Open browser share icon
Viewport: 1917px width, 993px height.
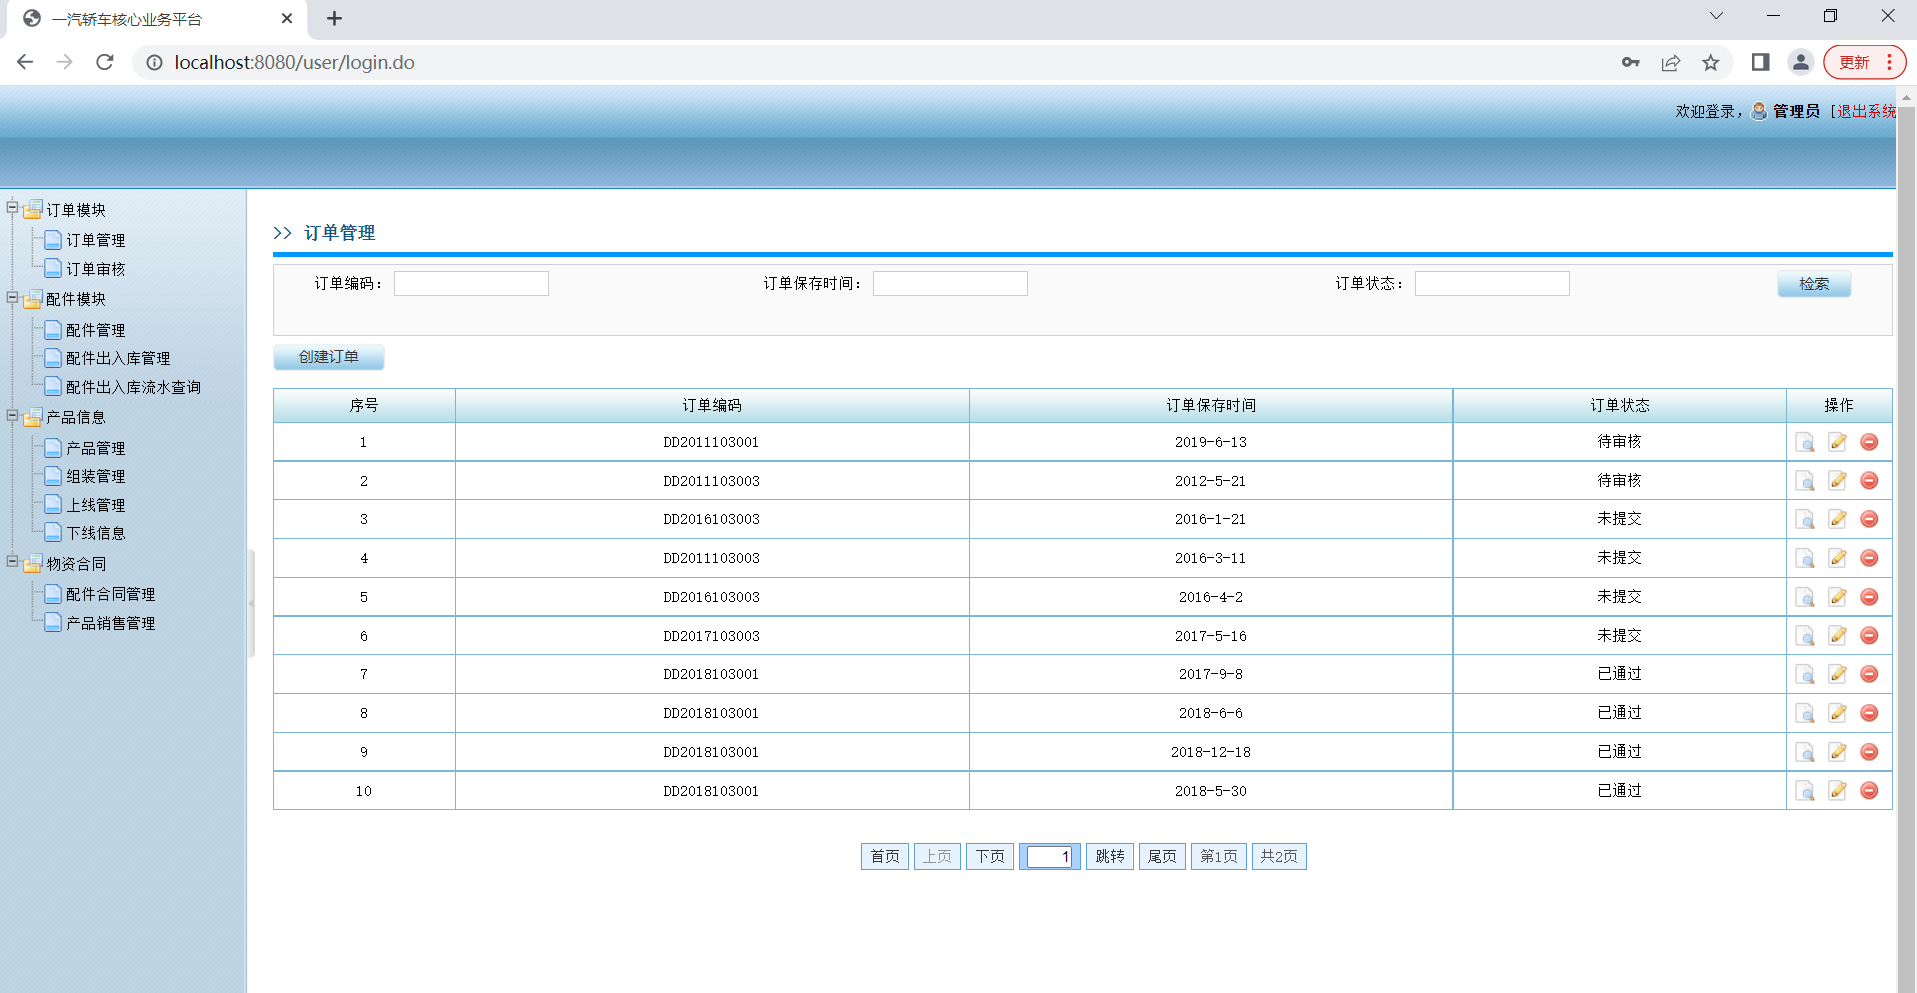click(x=1671, y=62)
